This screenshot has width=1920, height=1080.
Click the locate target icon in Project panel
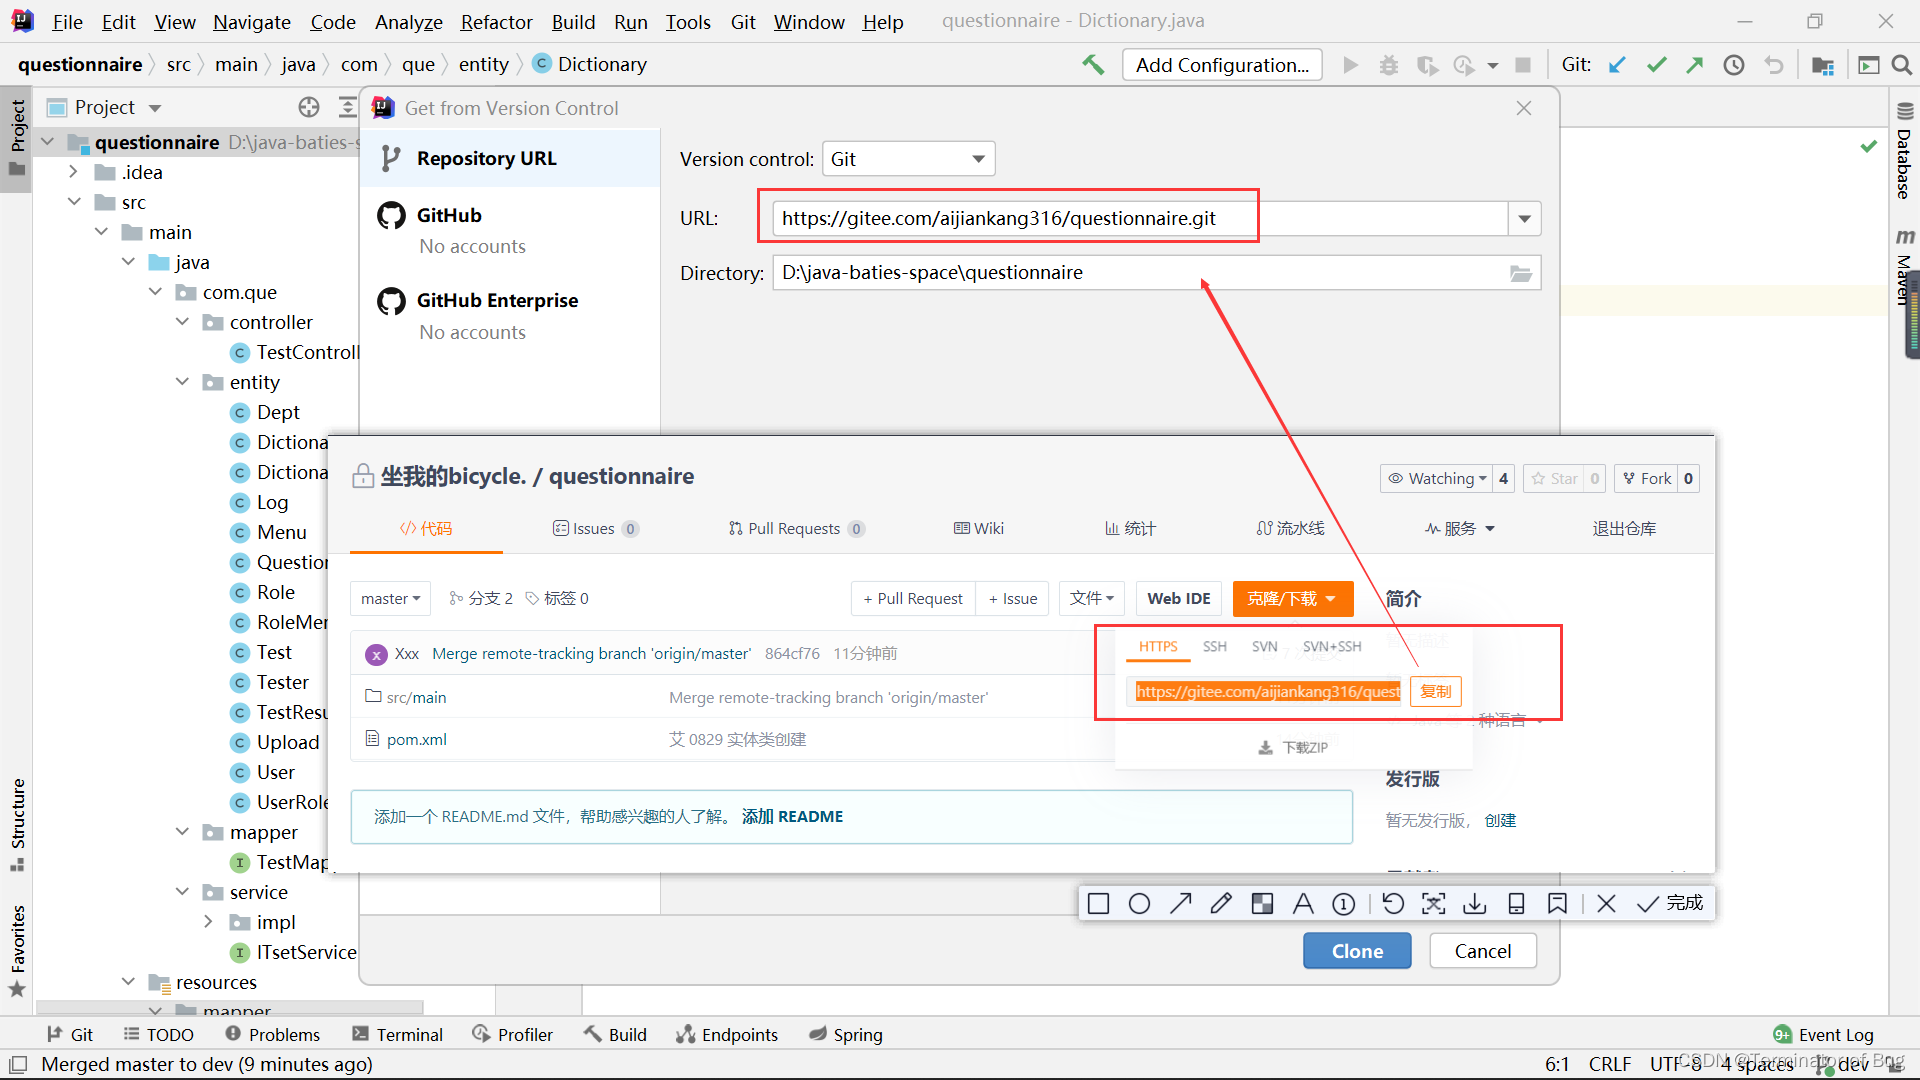309,107
